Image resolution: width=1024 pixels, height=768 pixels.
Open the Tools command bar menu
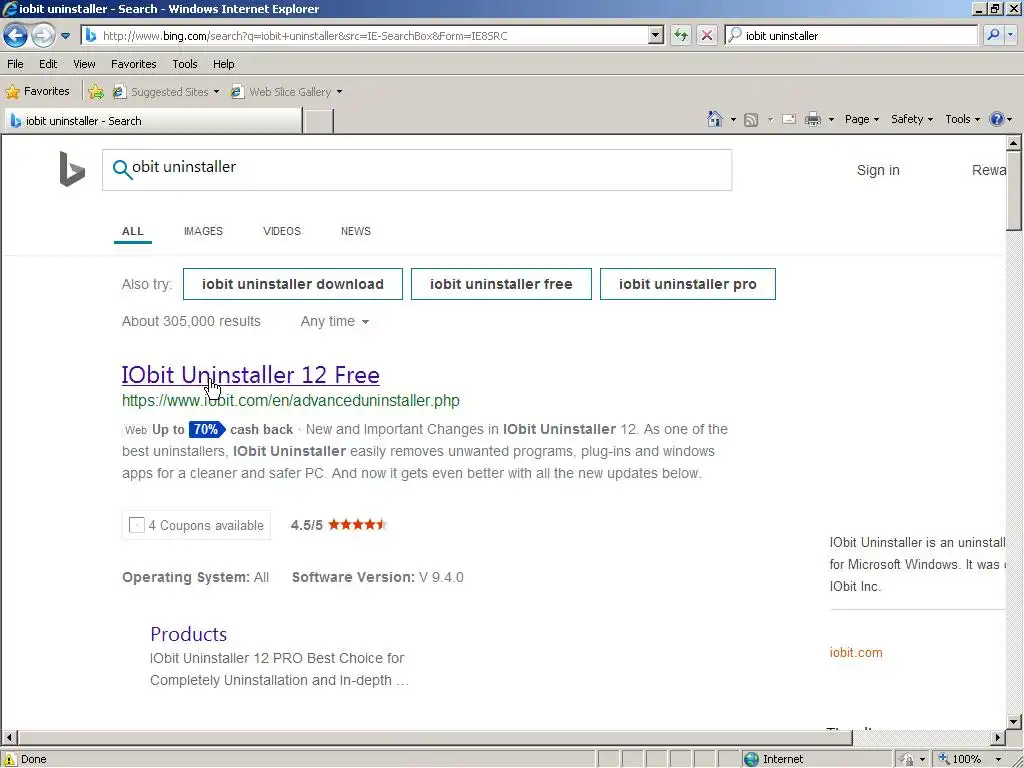(962, 119)
